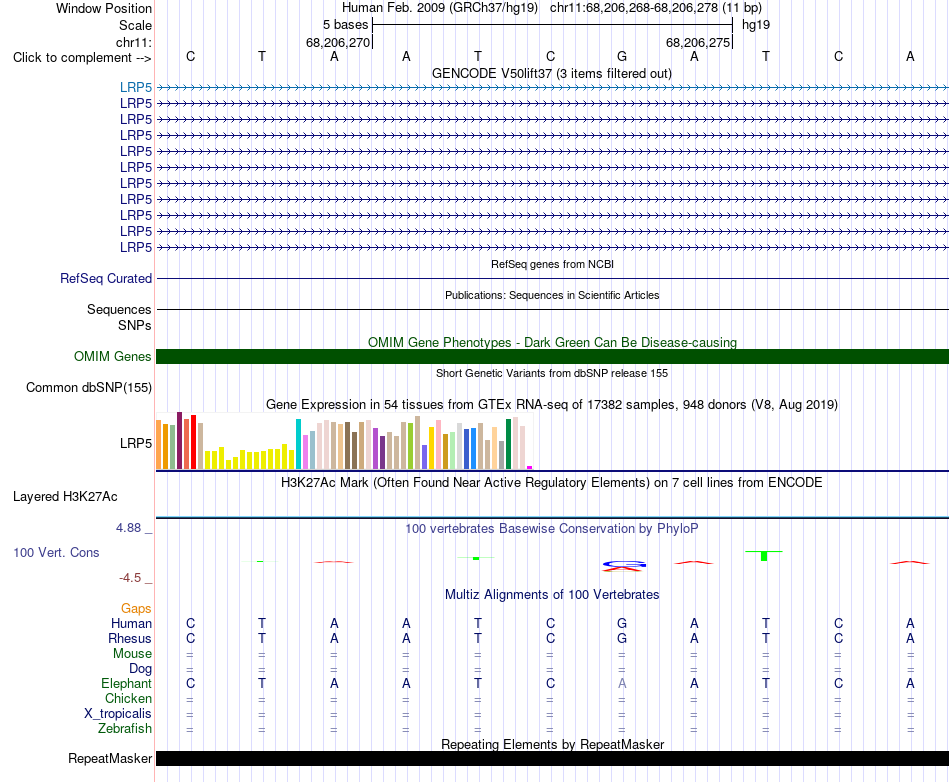Click the 'Dog' species label
Screen dimensions: 950x782
click(140, 669)
